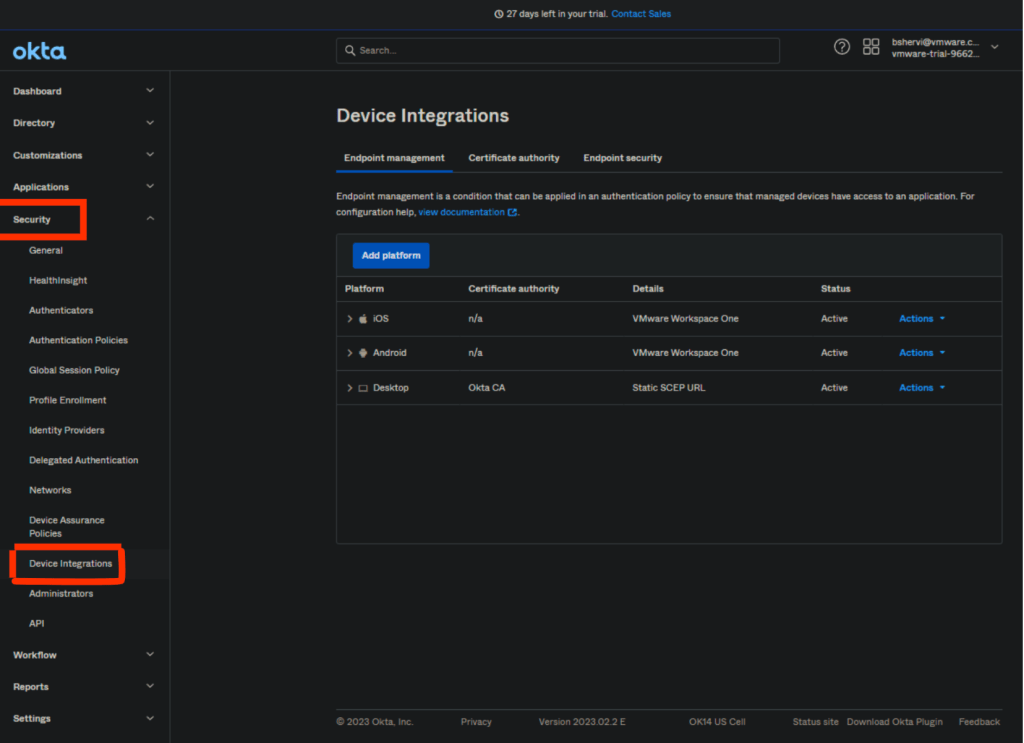Click the external link icon beside view documentation

tap(513, 213)
